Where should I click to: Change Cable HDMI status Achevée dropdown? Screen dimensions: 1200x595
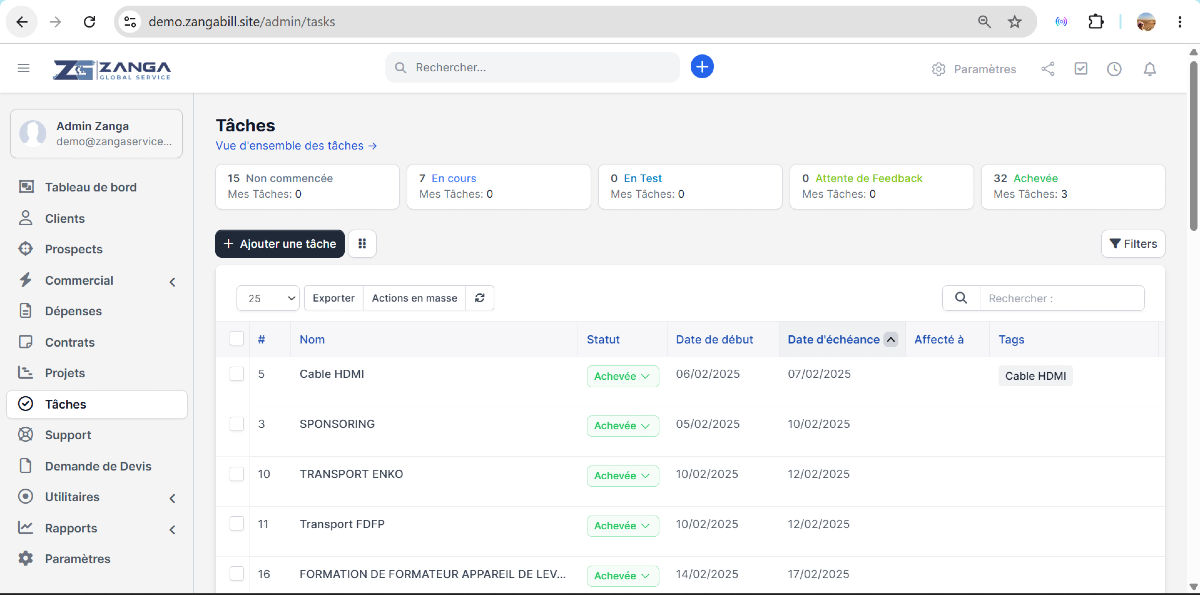click(623, 376)
